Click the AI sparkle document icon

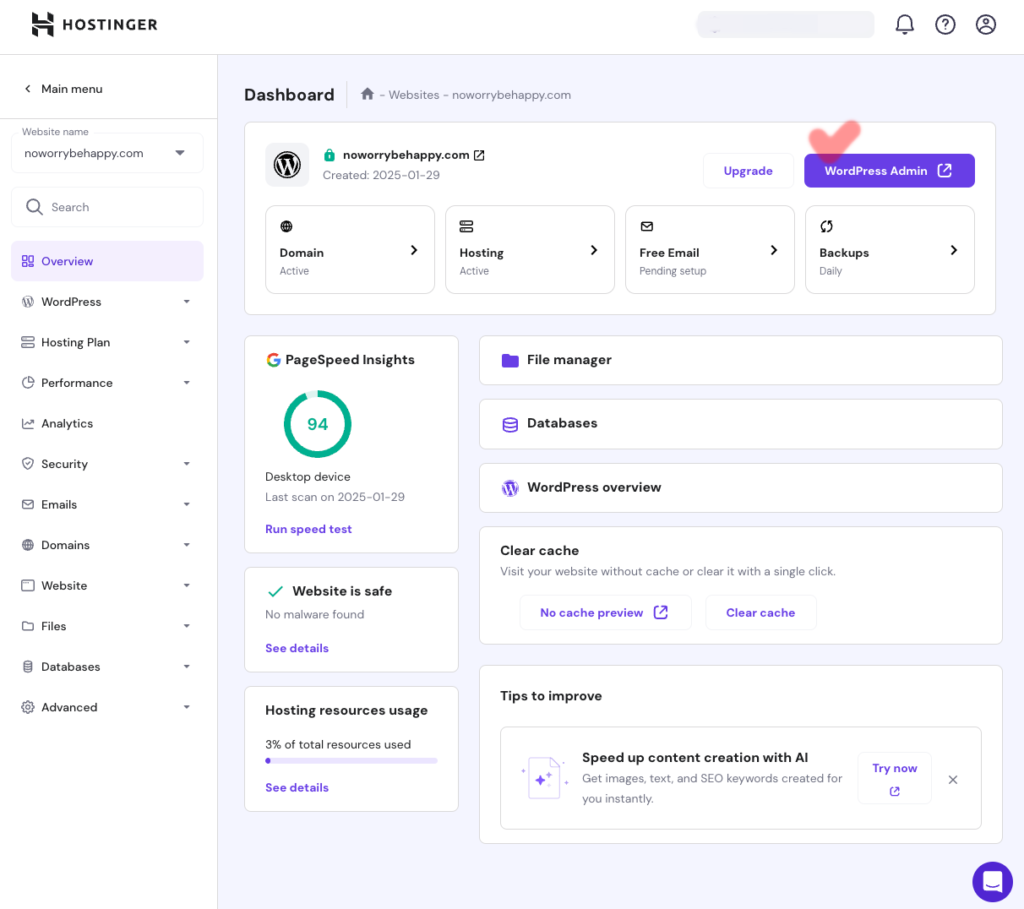(x=544, y=778)
